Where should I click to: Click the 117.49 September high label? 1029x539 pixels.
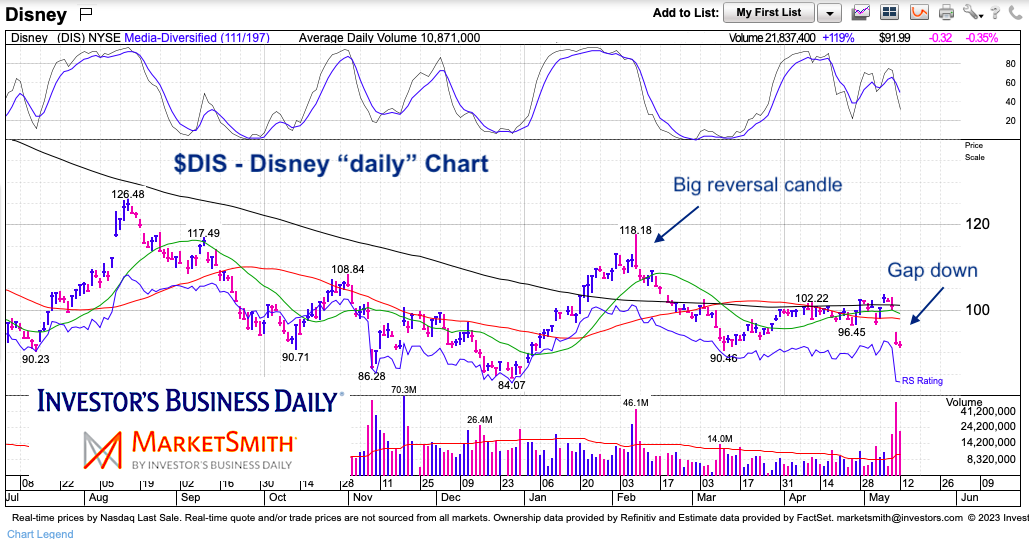click(203, 233)
